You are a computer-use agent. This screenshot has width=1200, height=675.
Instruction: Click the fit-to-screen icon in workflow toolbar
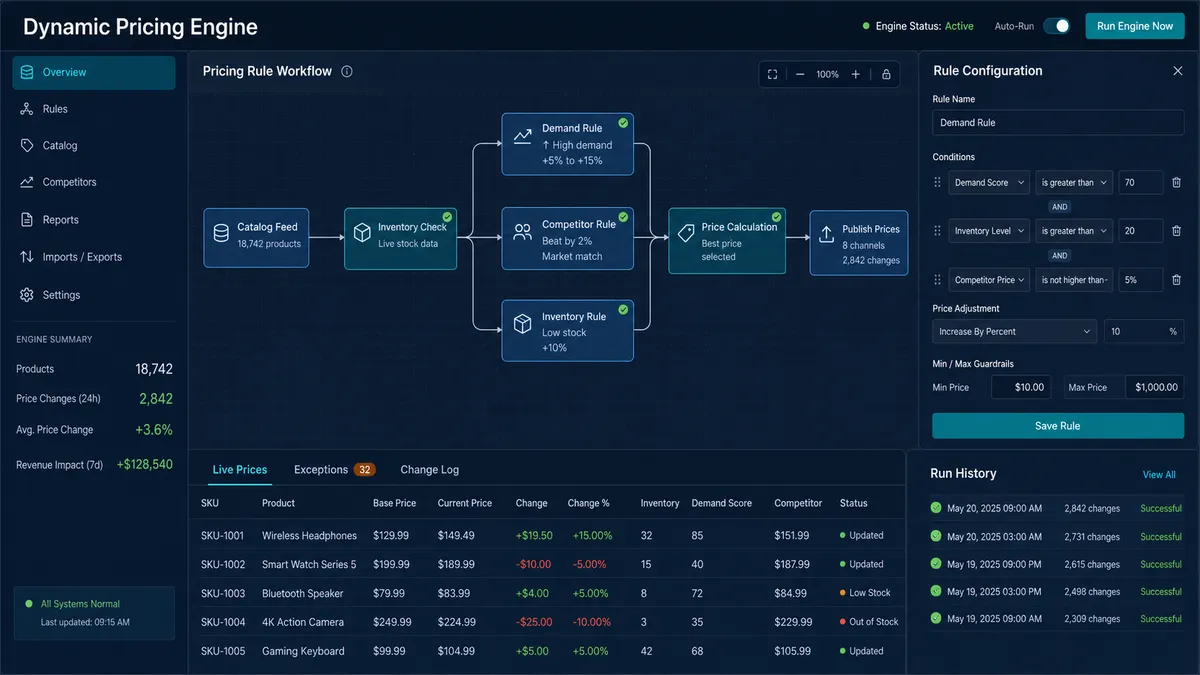tap(772, 74)
